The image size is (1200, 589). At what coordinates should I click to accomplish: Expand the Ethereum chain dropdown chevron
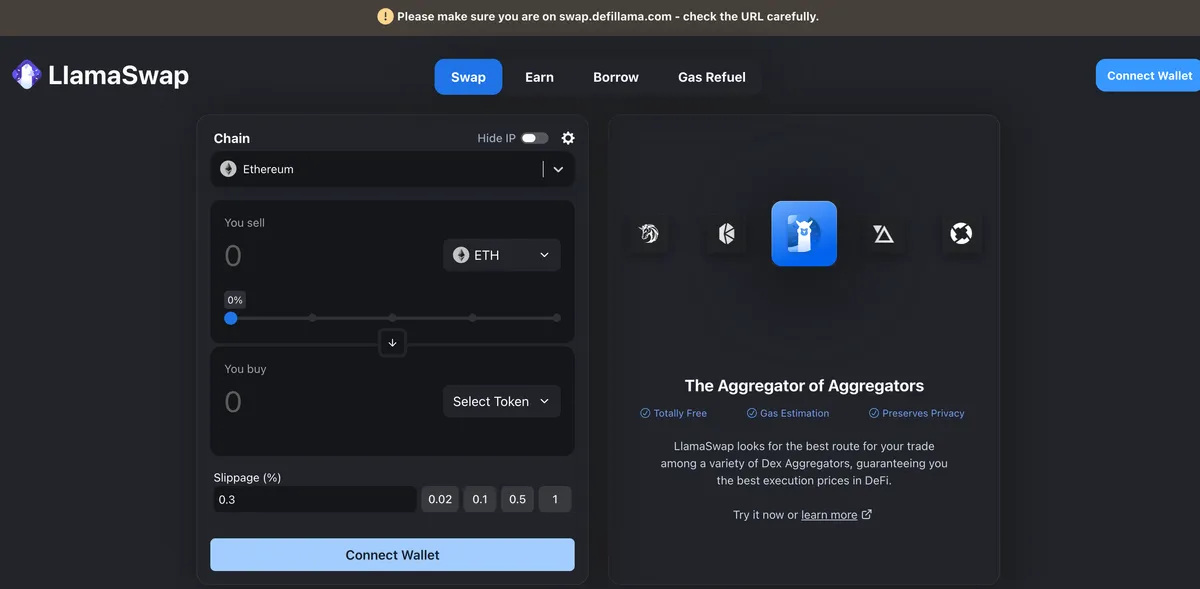point(558,169)
